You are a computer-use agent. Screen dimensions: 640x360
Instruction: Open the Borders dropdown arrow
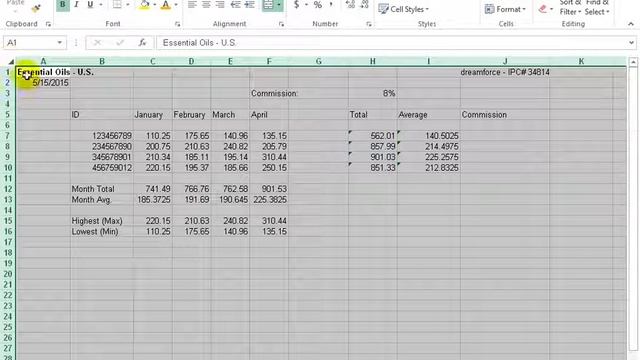(x=128, y=4)
